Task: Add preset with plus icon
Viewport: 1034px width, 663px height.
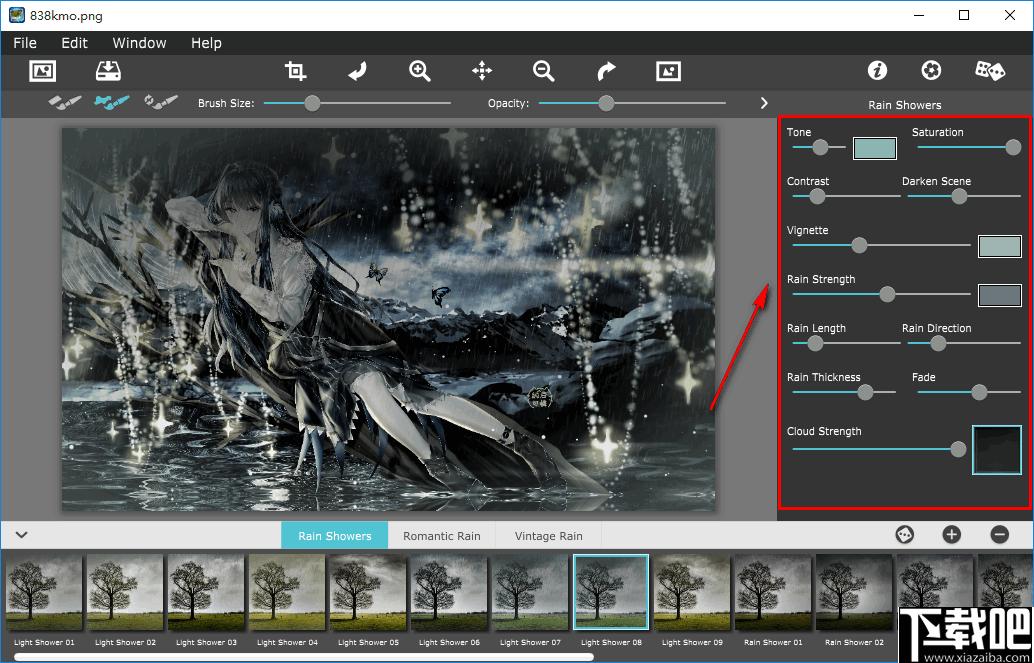Action: 952,535
